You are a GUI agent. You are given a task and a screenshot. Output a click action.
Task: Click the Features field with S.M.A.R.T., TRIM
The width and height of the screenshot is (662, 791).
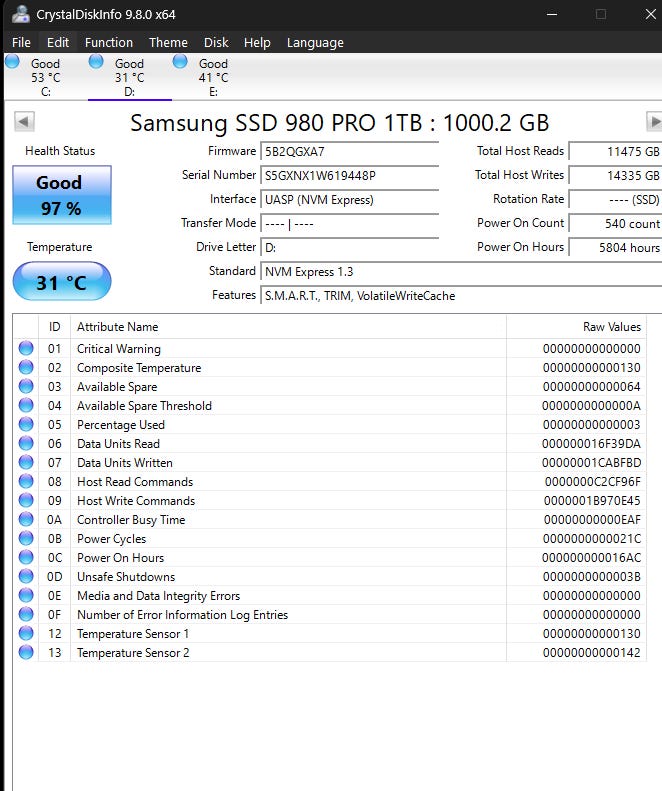point(461,296)
